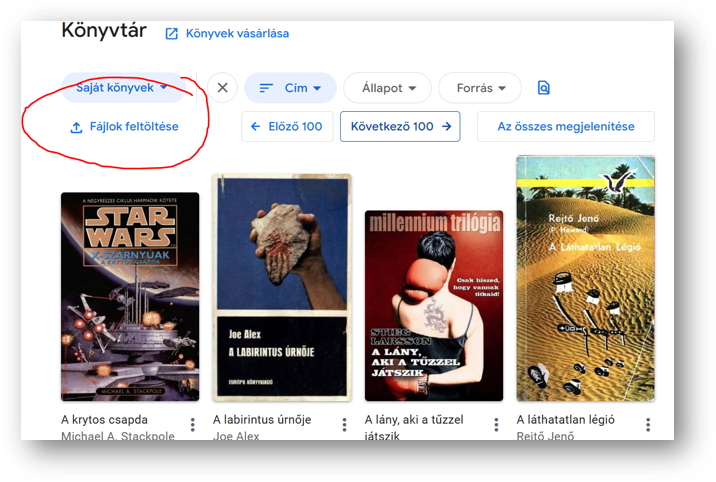Go to Előző 100 books
This screenshot has height=482, width=716.
pyautogui.click(x=287, y=126)
